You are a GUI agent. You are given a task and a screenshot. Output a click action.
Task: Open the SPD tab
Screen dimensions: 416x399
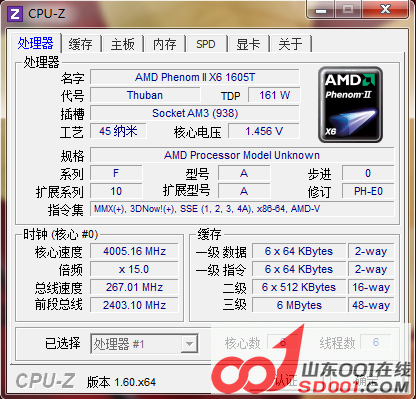[x=206, y=44]
